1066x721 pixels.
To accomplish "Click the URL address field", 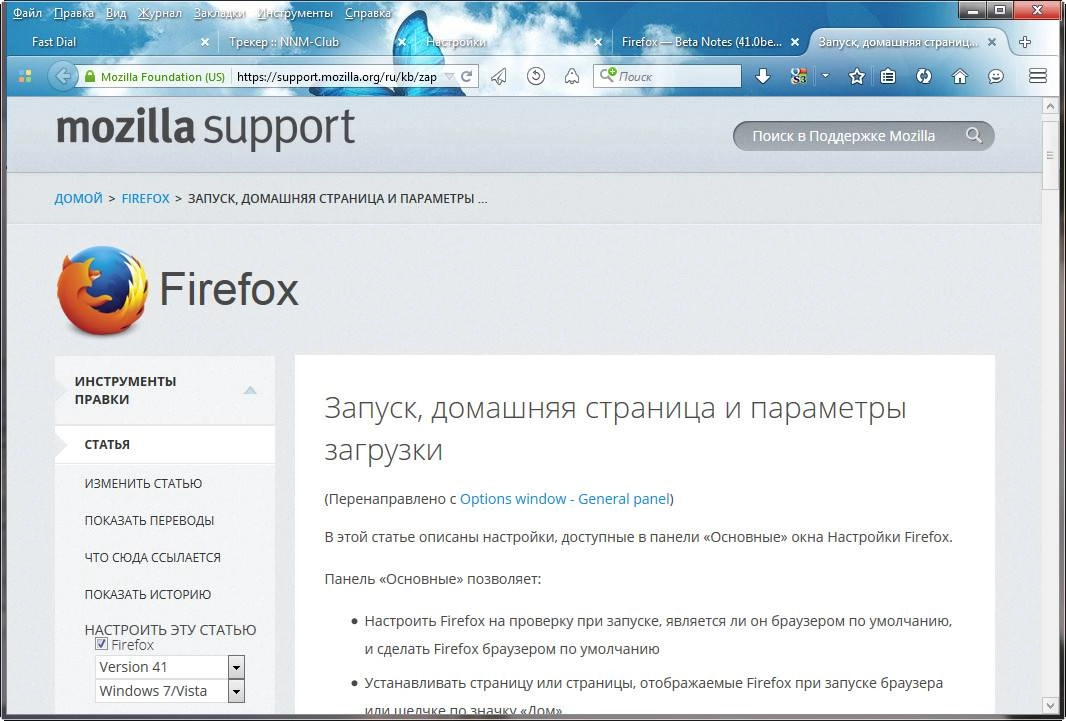I will coord(337,77).
